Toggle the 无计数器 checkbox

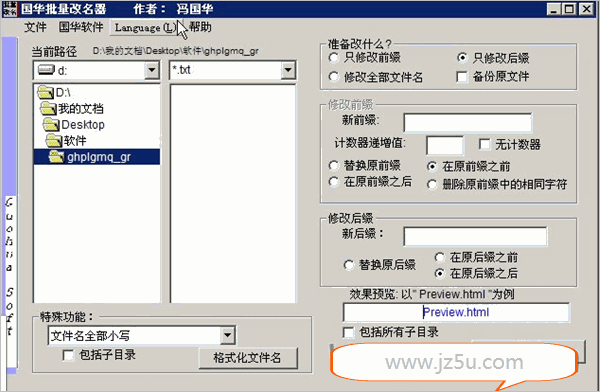(x=484, y=144)
